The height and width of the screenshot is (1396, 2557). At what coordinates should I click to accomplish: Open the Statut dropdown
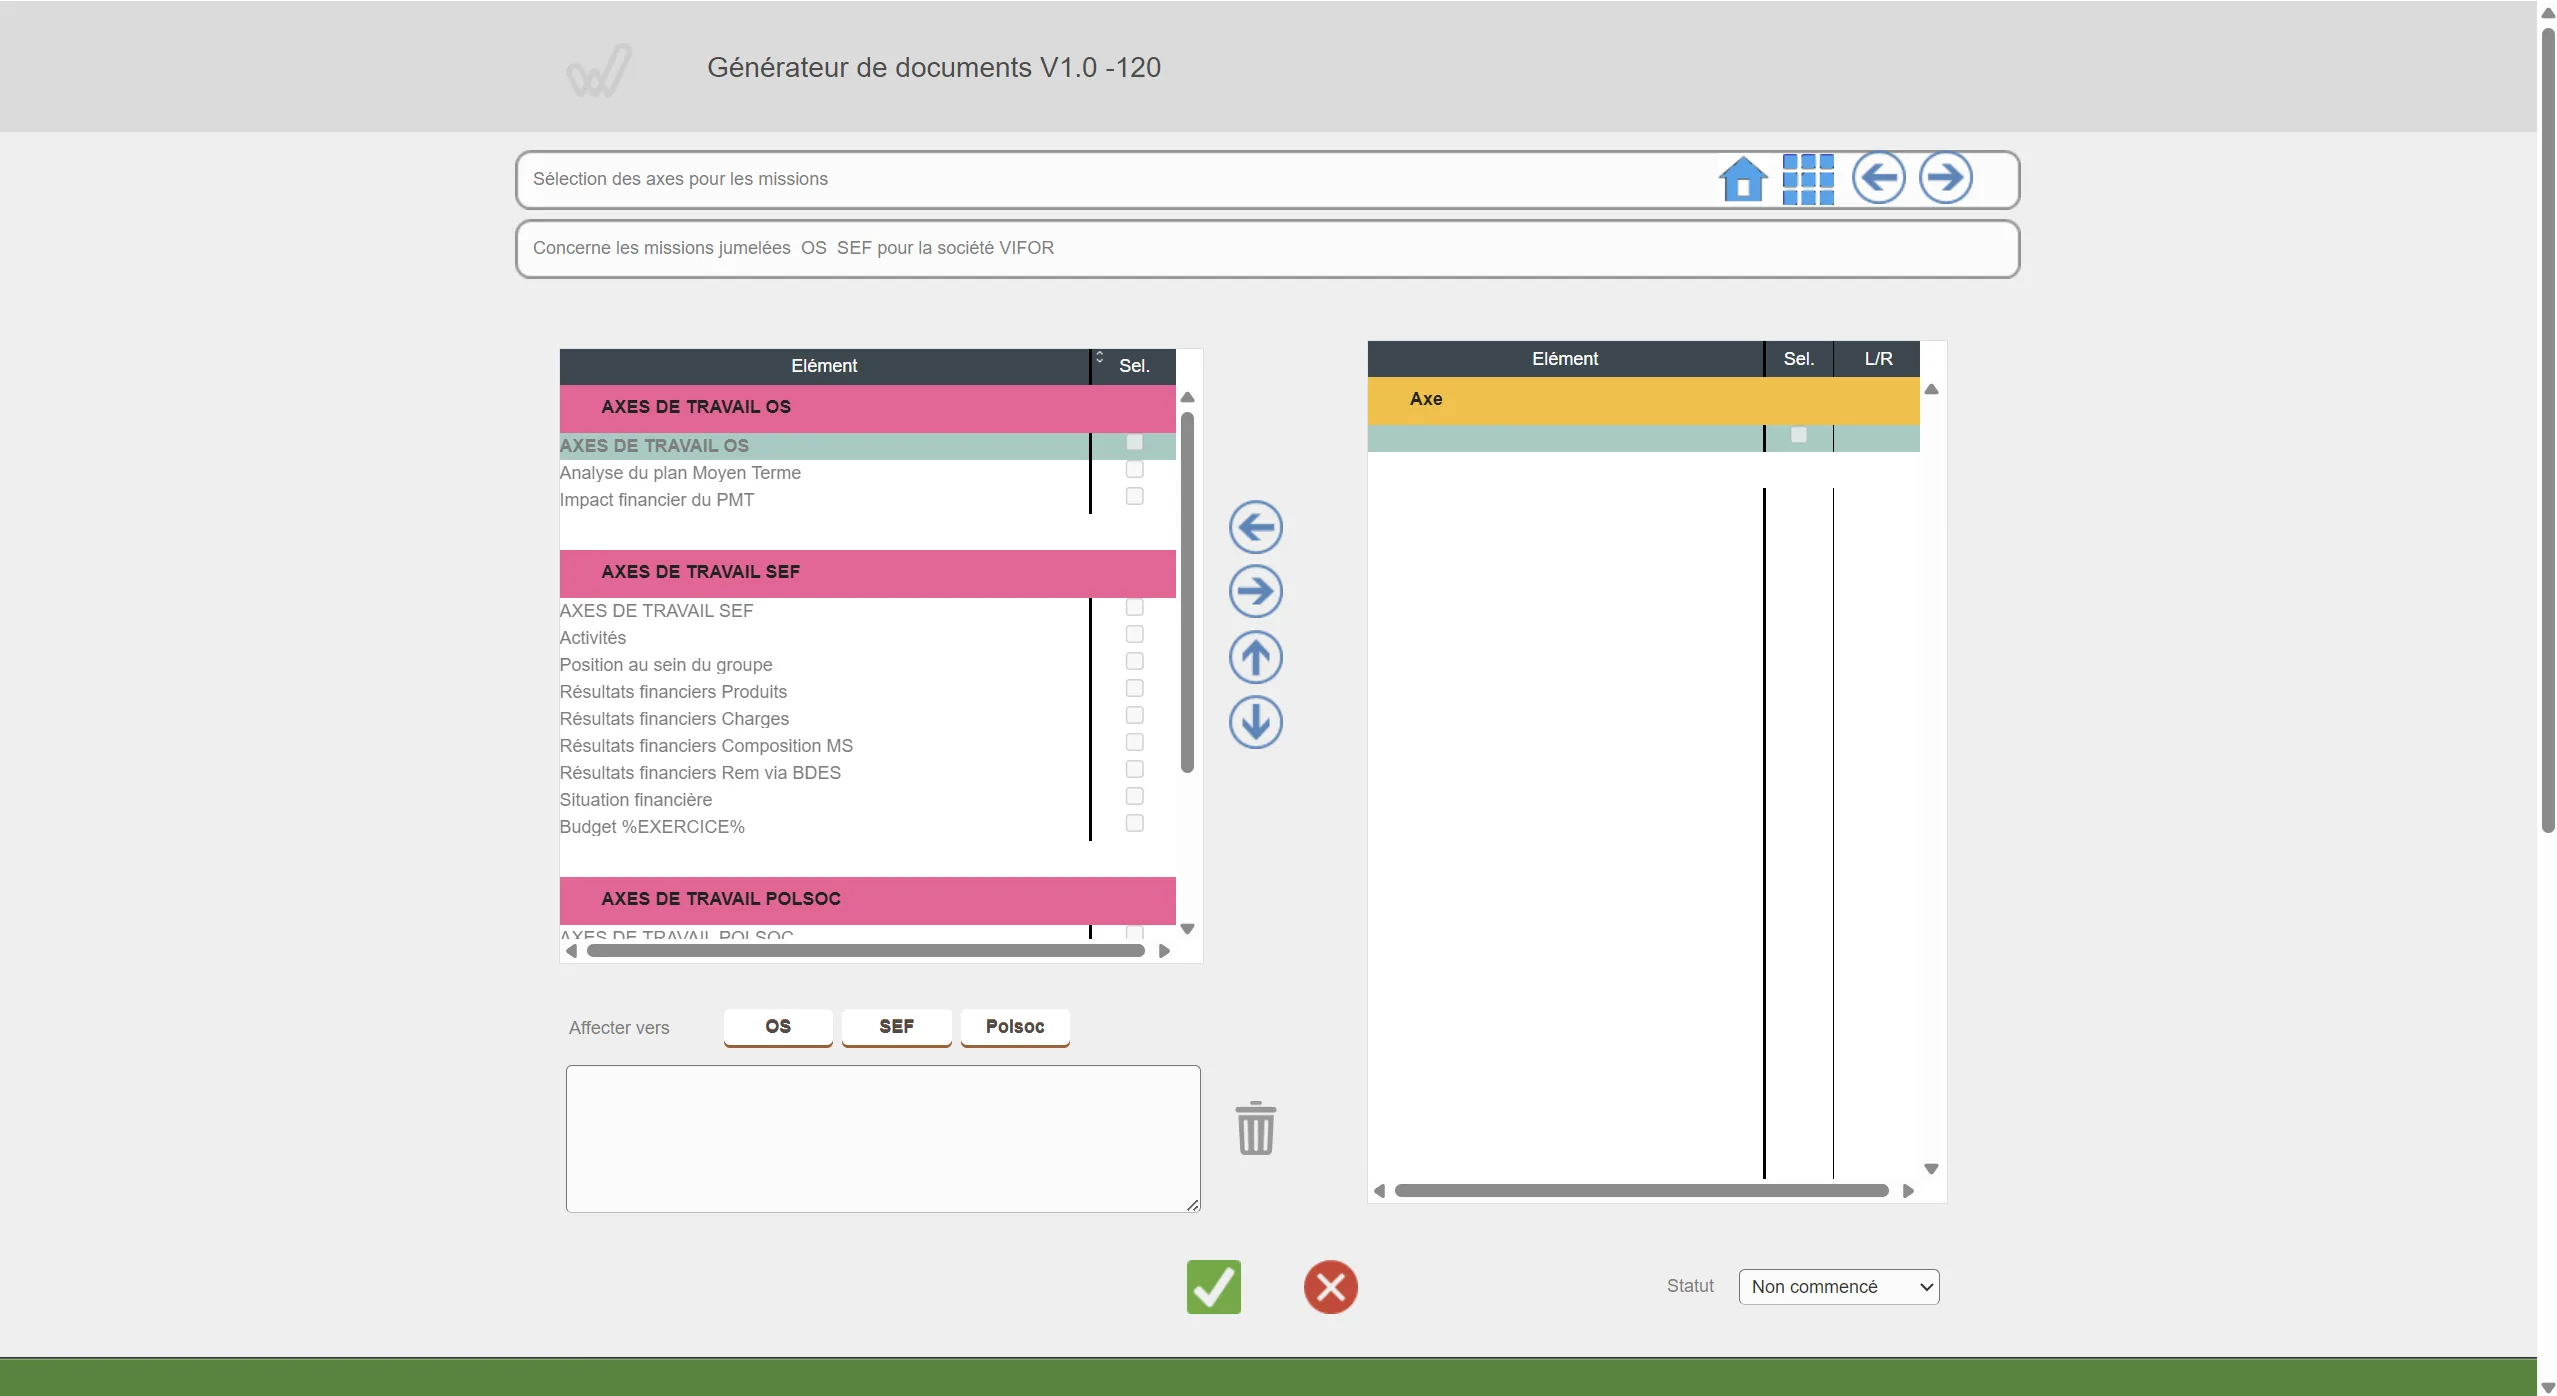(x=1838, y=1287)
